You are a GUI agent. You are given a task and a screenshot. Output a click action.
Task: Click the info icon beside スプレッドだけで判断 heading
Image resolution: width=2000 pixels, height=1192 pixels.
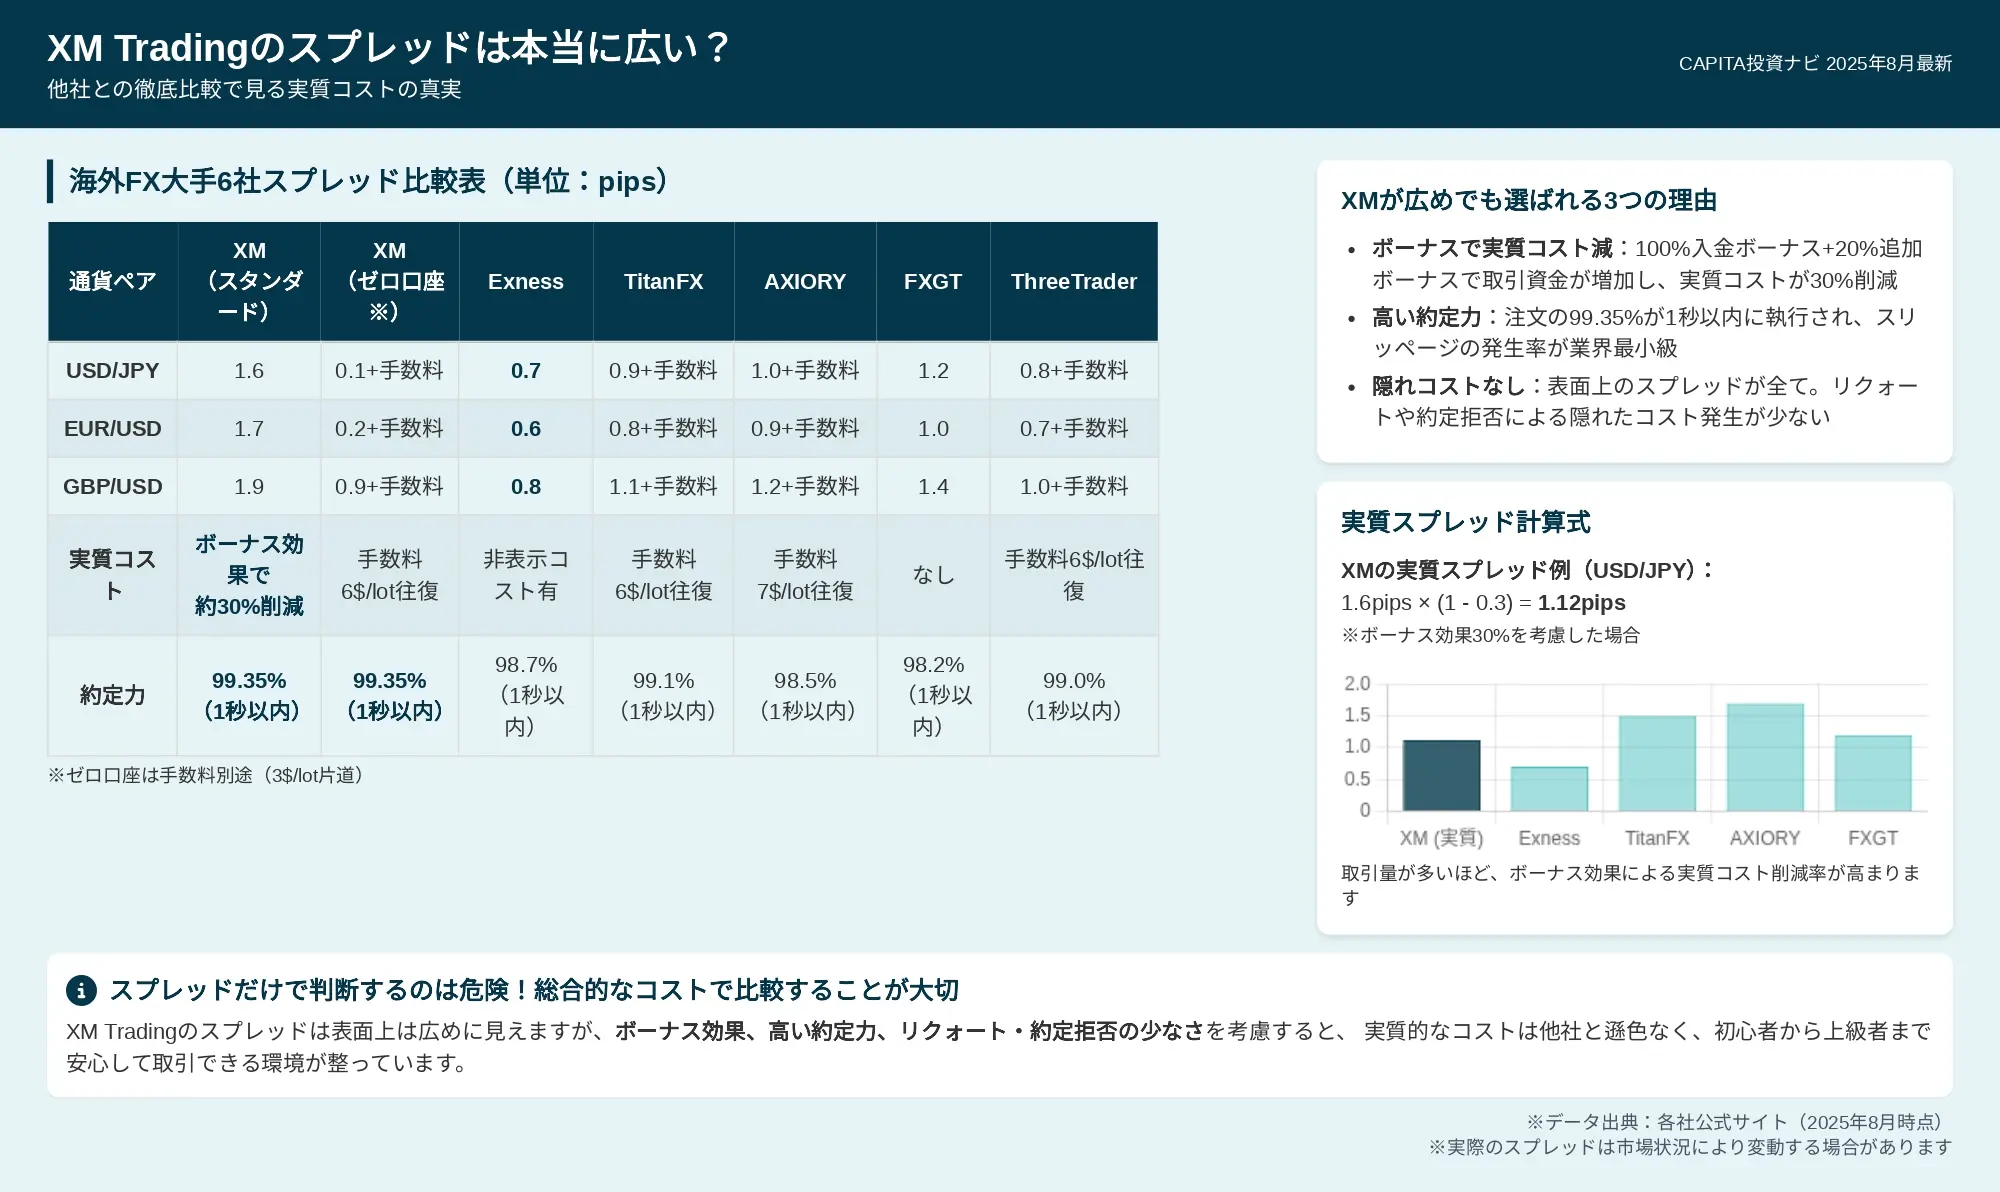pyautogui.click(x=81, y=990)
